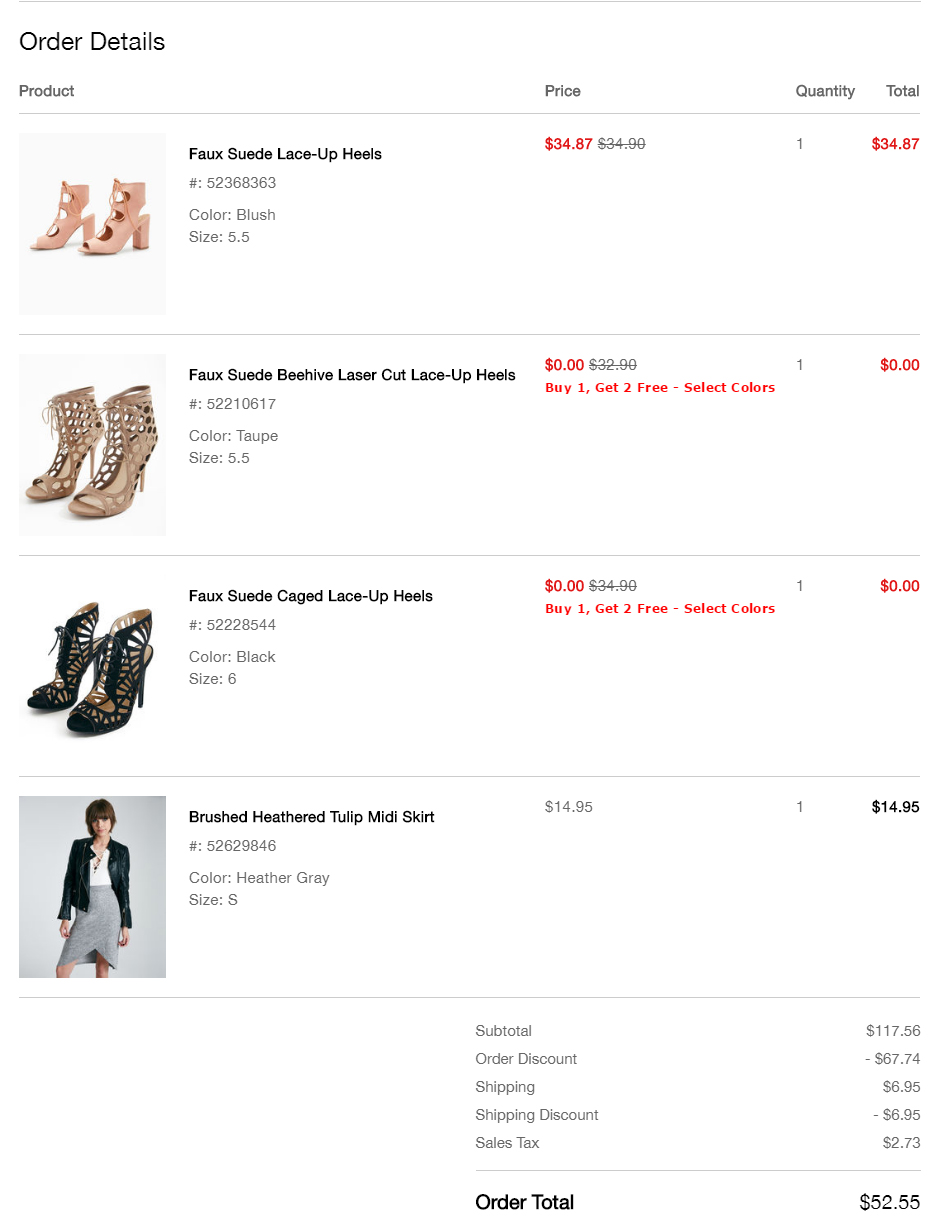948x1231 pixels.
Task: Open Faux Suede Beehive Laser Cut Lace-Up Heels
Action: [352, 375]
